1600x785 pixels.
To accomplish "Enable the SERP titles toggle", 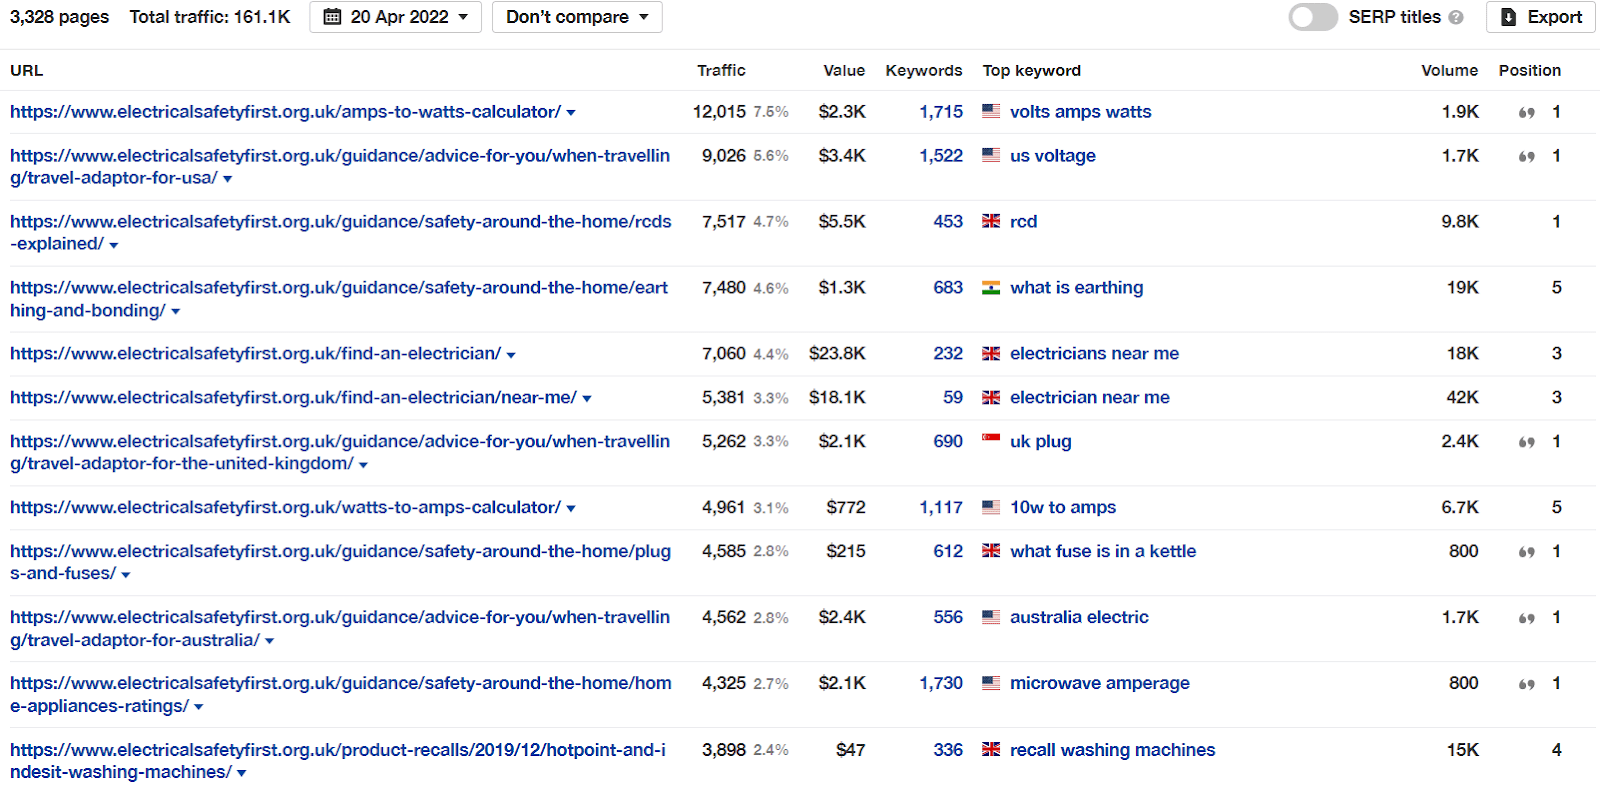I will pos(1313,17).
